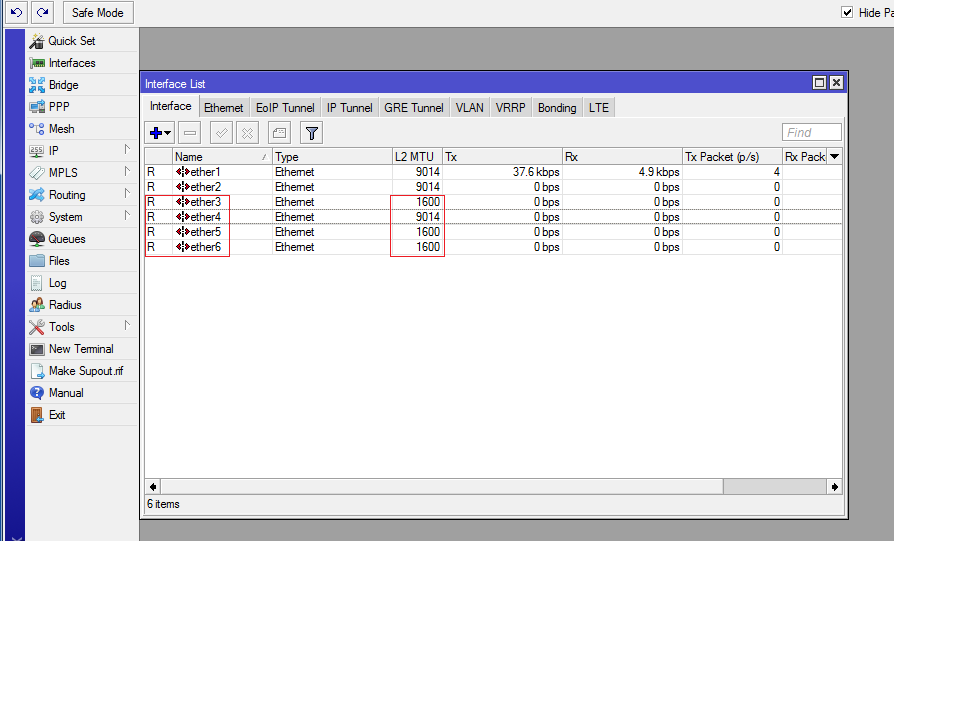The width and height of the screenshot is (960, 720).
Task: Click the Filter funnel button
Action: (312, 133)
